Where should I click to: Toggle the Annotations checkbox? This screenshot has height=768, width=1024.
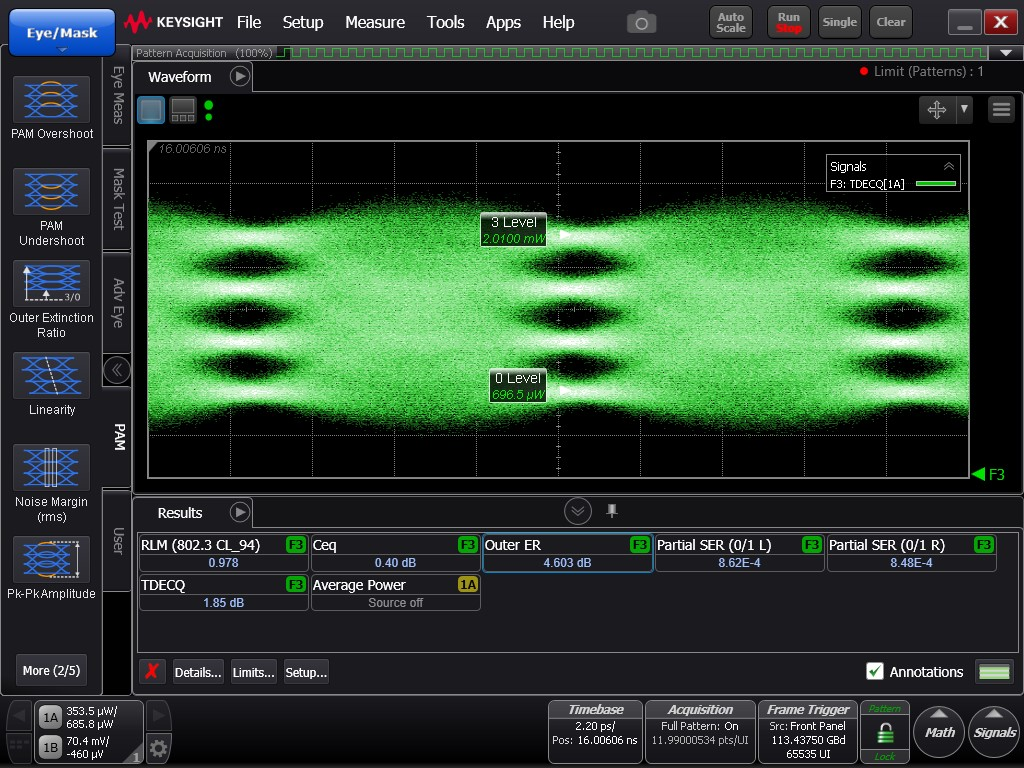[875, 672]
